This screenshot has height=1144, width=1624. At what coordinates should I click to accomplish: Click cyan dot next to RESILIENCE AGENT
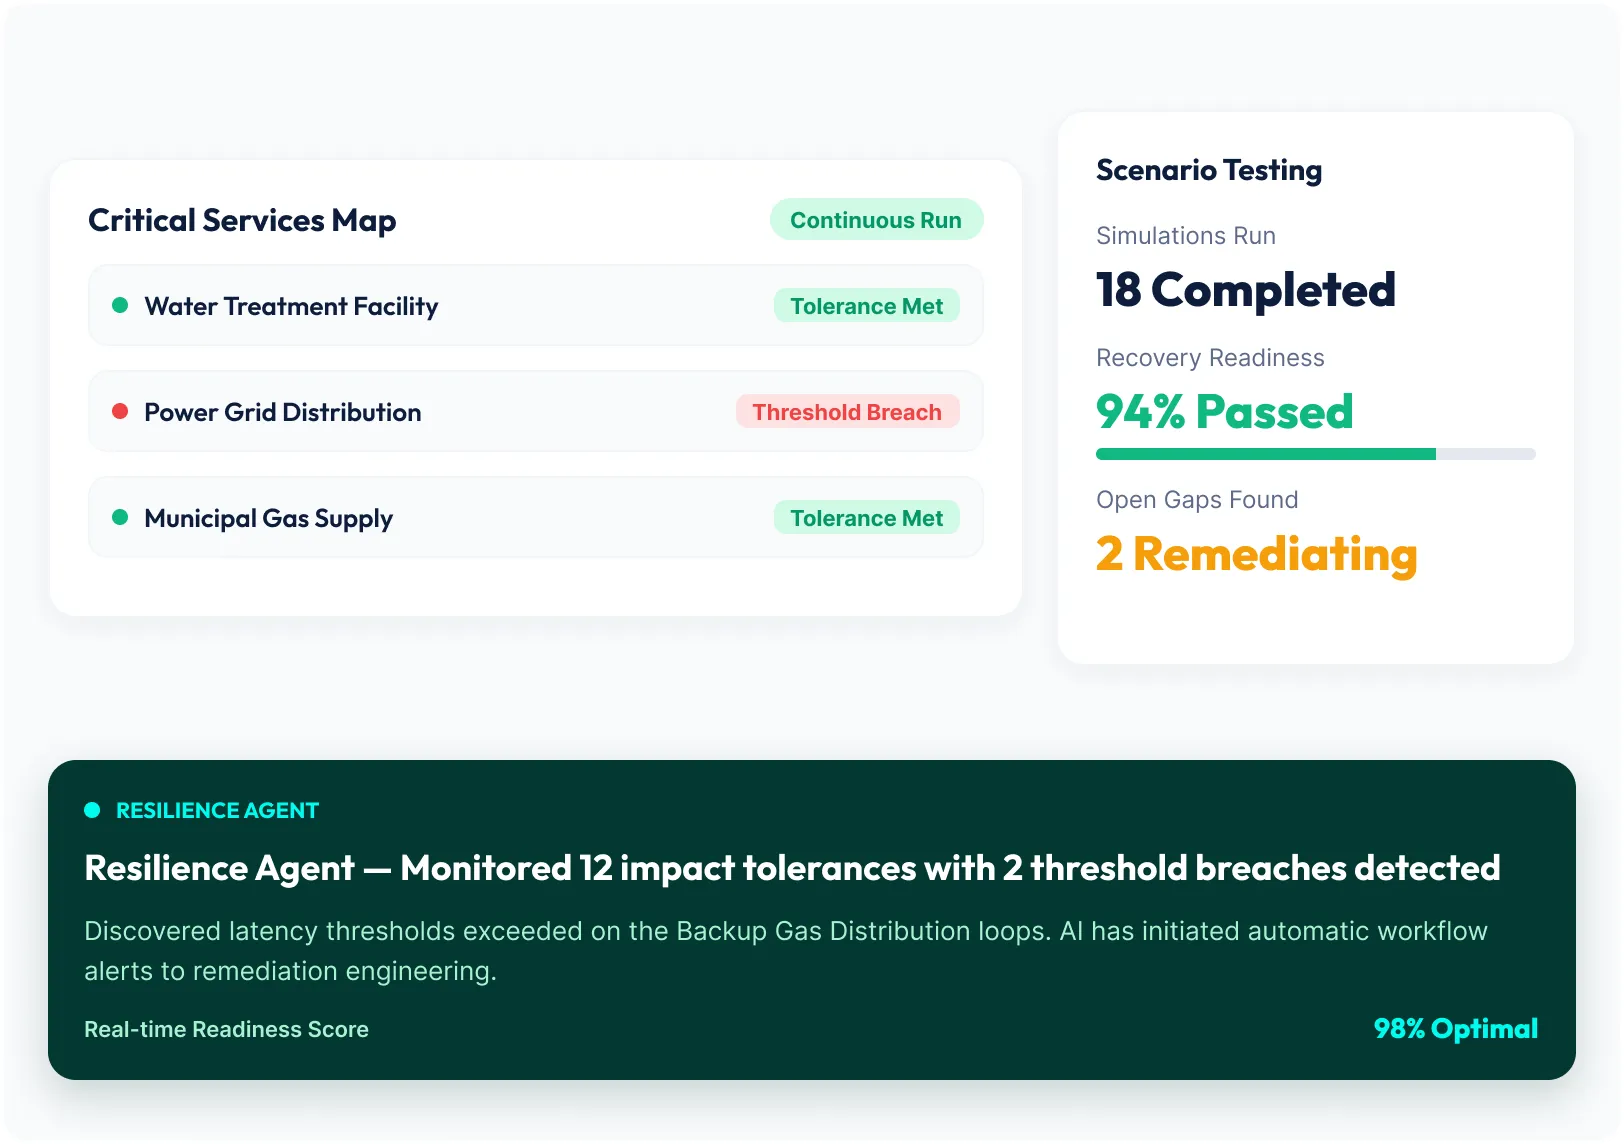(x=92, y=810)
